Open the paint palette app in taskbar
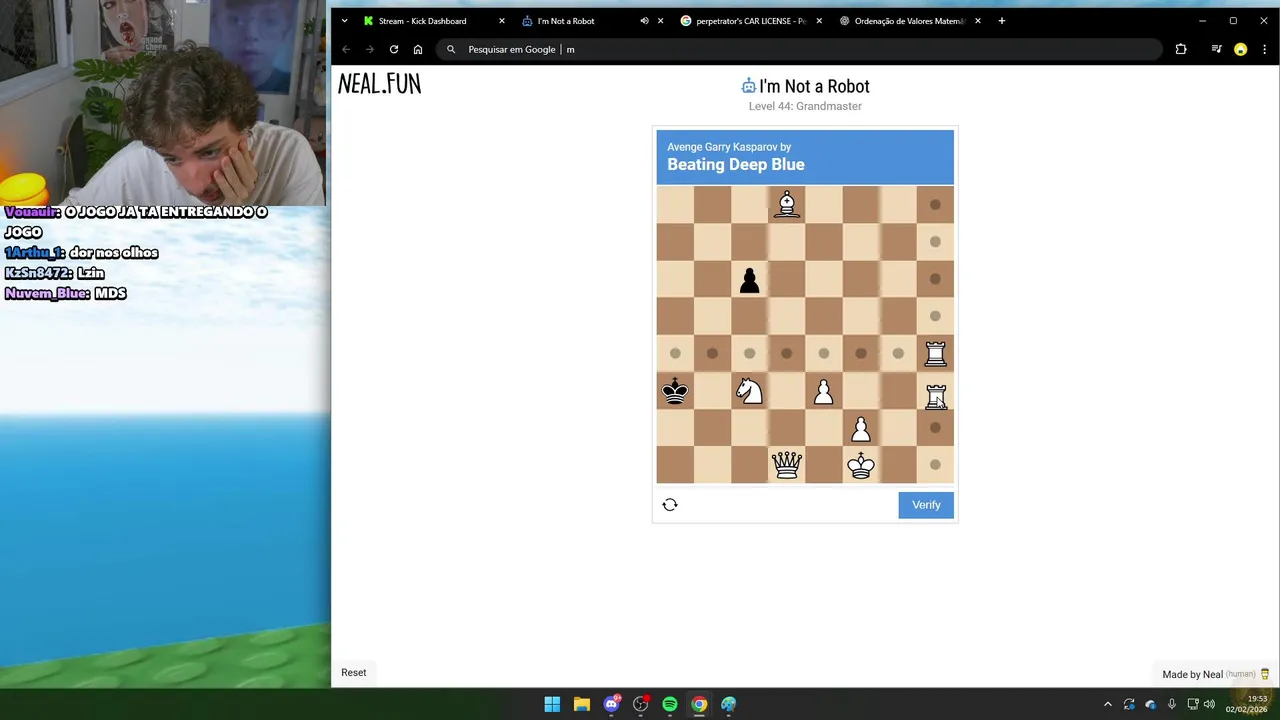Image resolution: width=1280 pixels, height=720 pixels. pos(729,704)
